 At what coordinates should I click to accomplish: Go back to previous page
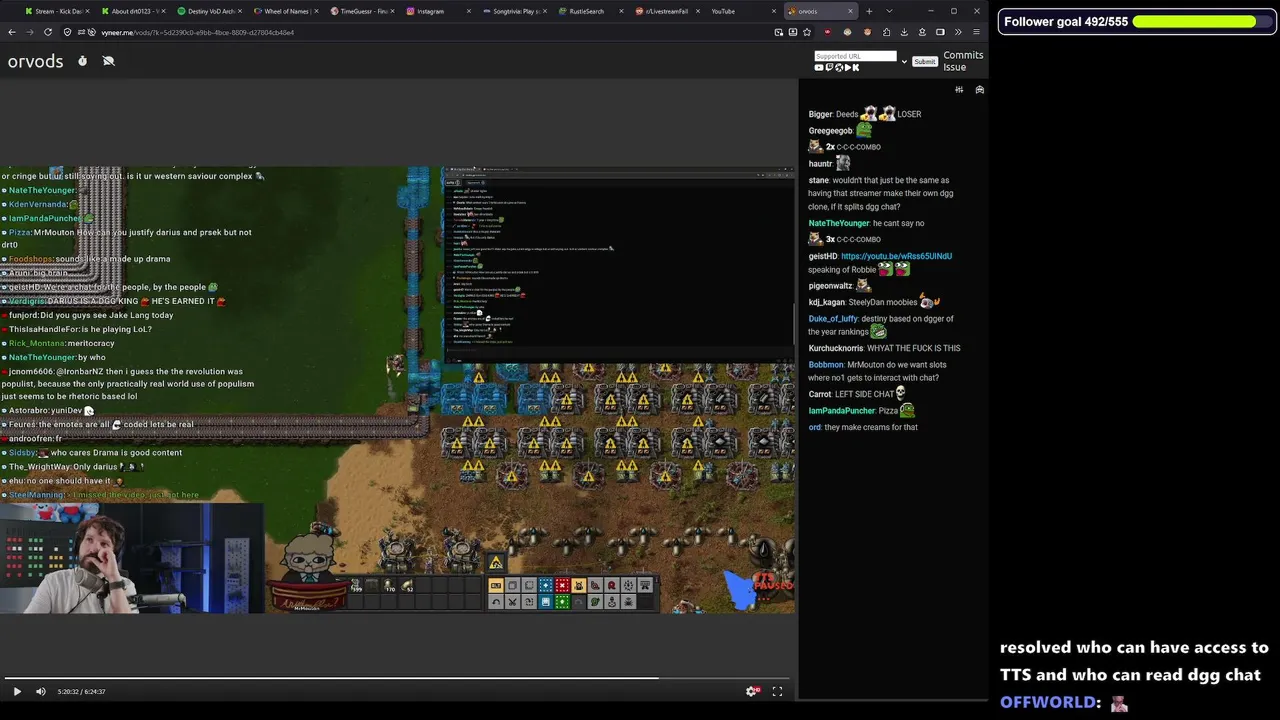[x=12, y=32]
